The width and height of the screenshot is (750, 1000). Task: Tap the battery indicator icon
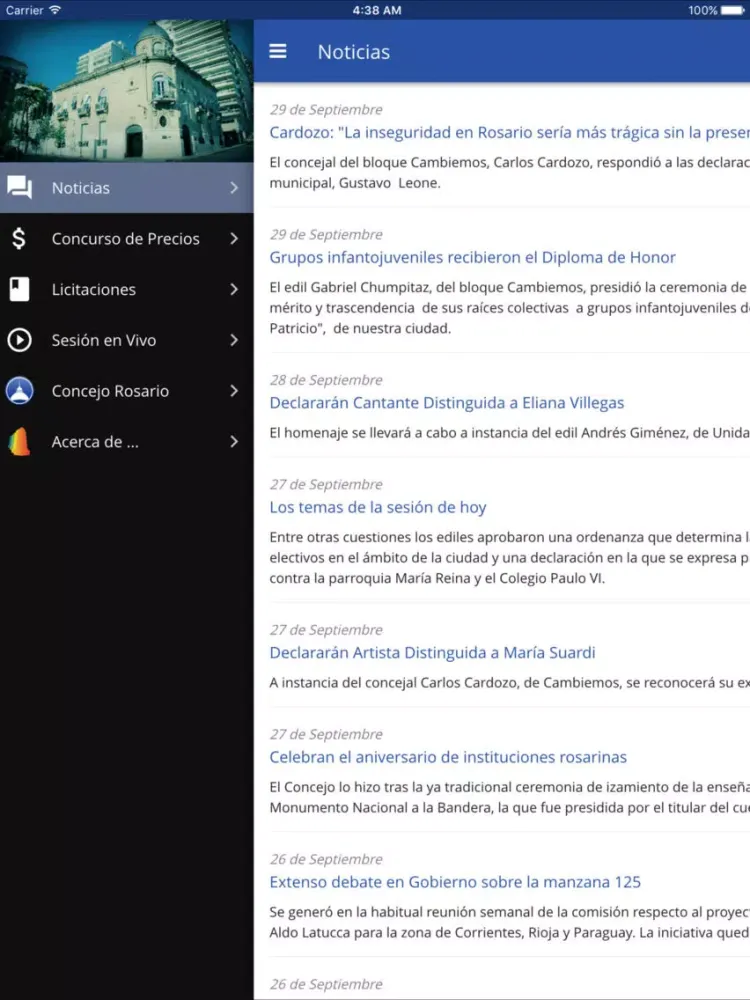pos(733,10)
